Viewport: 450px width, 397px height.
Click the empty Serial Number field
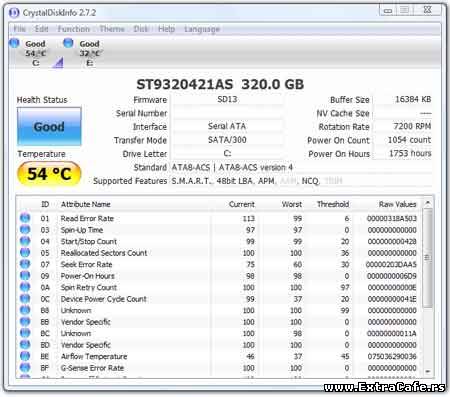pos(227,113)
